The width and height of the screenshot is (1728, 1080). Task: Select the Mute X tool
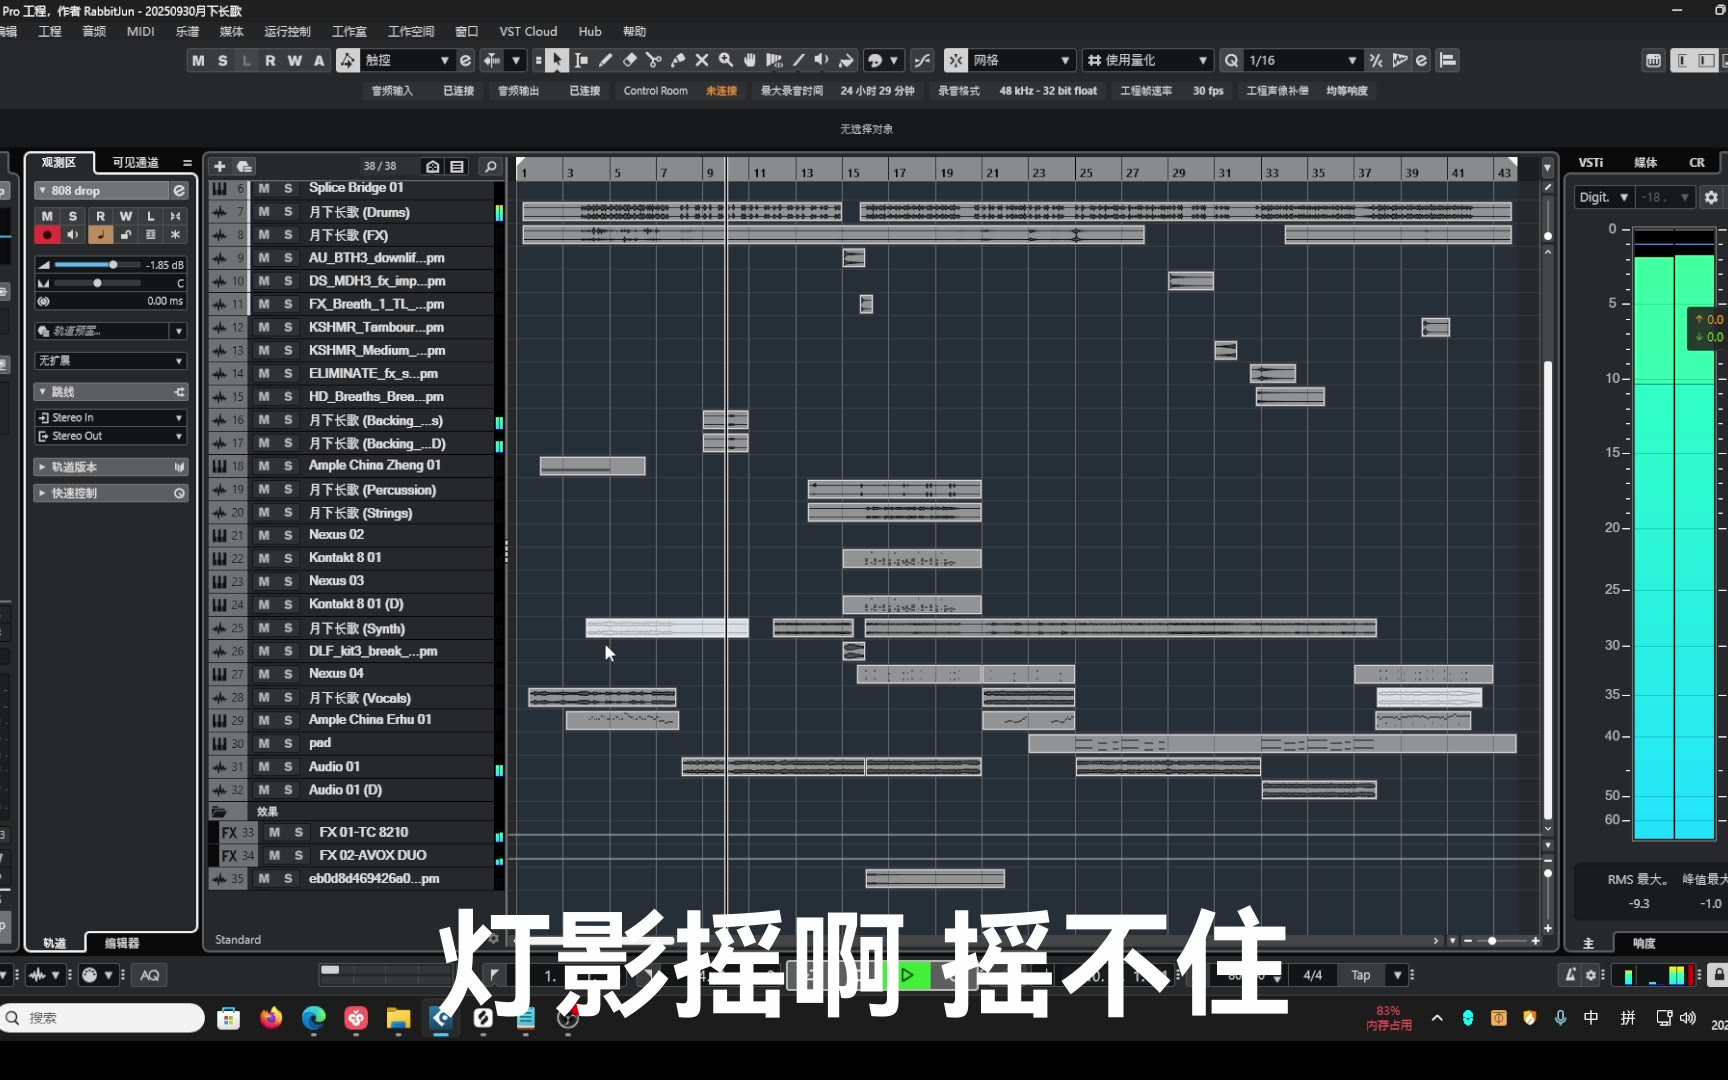[x=702, y=61]
